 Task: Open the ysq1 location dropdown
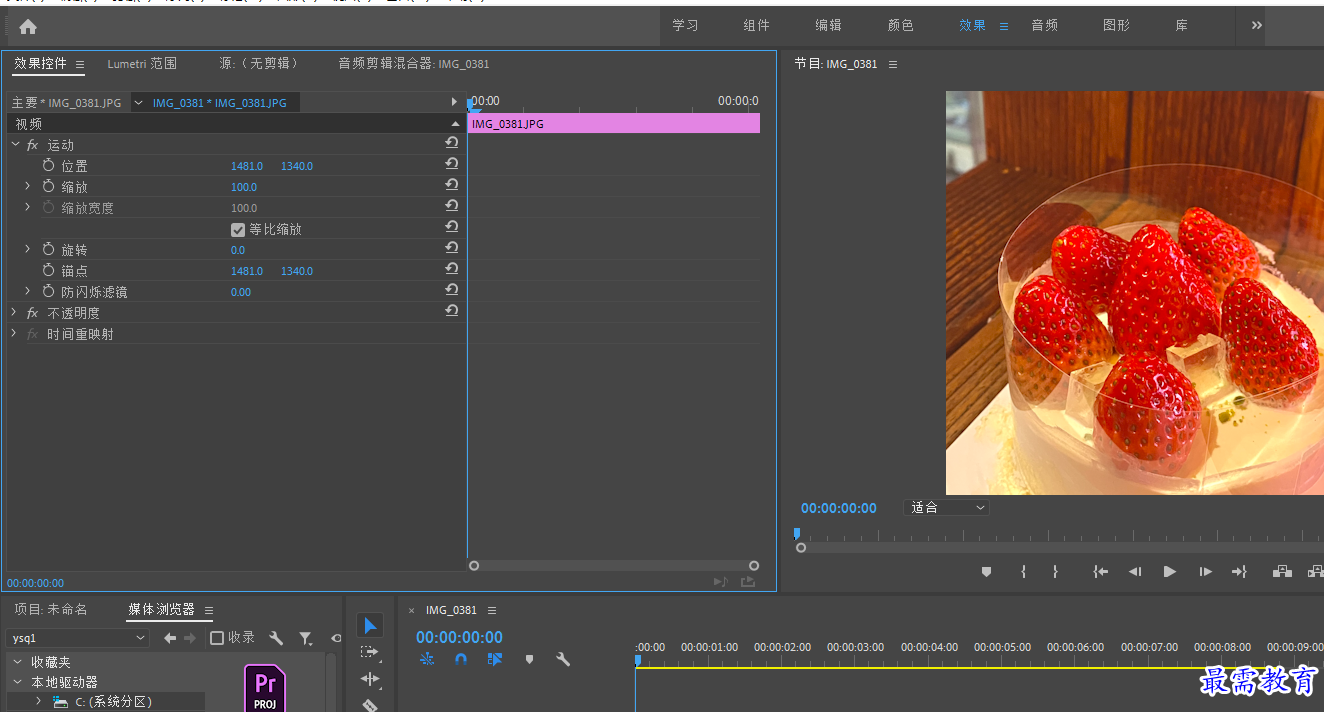78,638
